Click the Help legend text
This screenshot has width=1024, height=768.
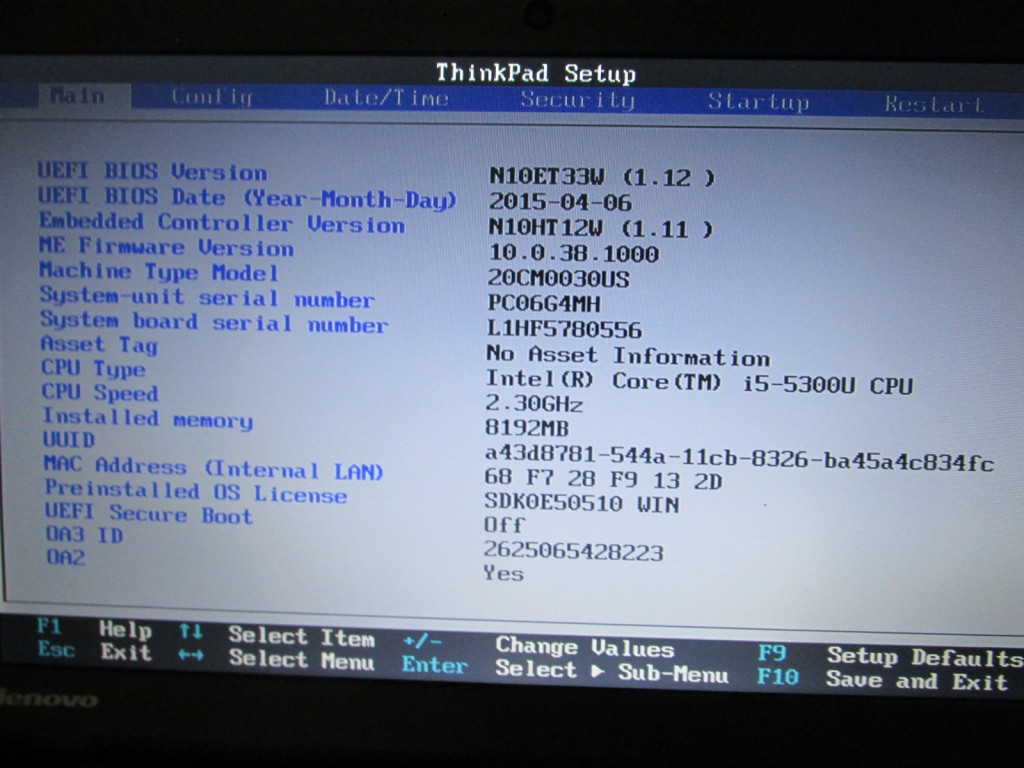click(125, 630)
